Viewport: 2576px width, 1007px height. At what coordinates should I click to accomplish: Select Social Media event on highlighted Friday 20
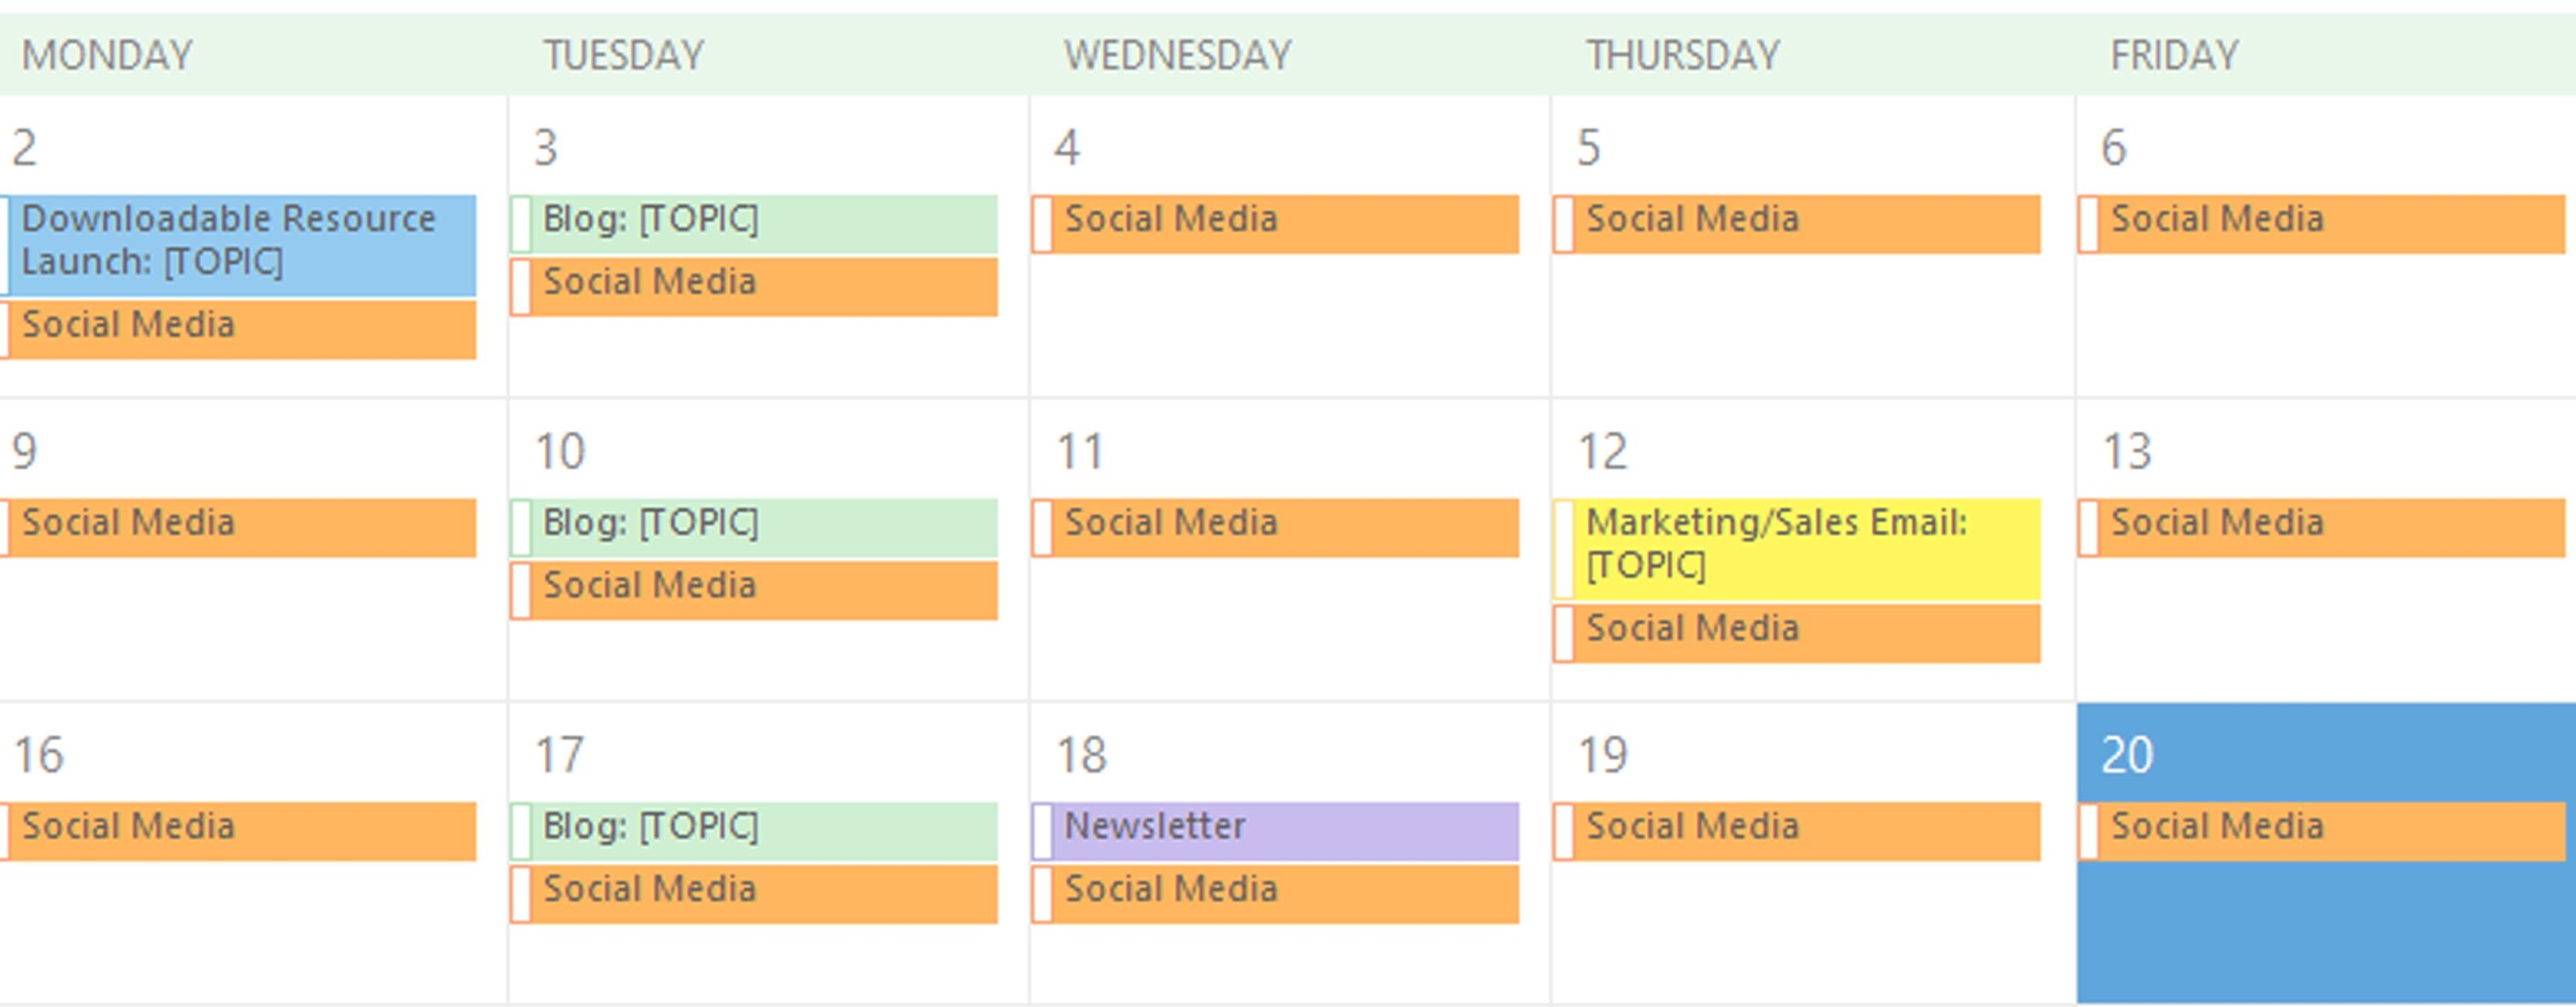click(2321, 831)
